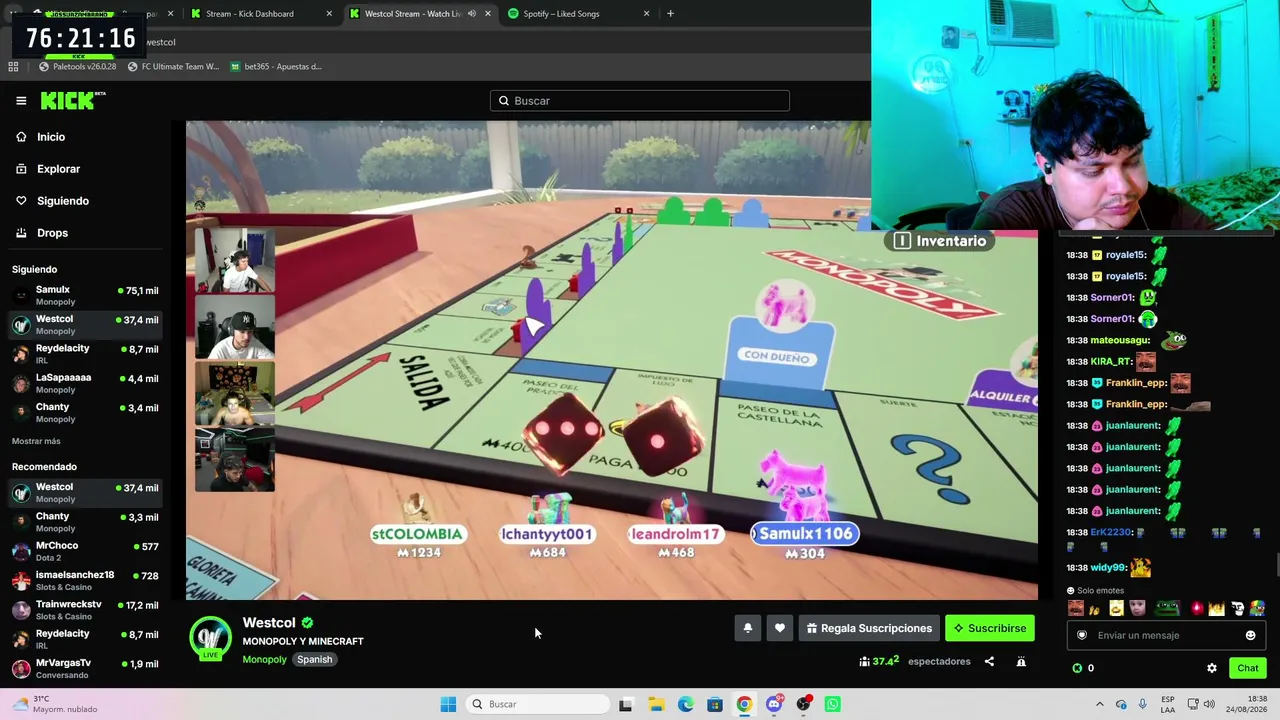The height and width of the screenshot is (720, 1280).
Task: Open MrVargasTv Conversando channel
Action: tap(84, 668)
